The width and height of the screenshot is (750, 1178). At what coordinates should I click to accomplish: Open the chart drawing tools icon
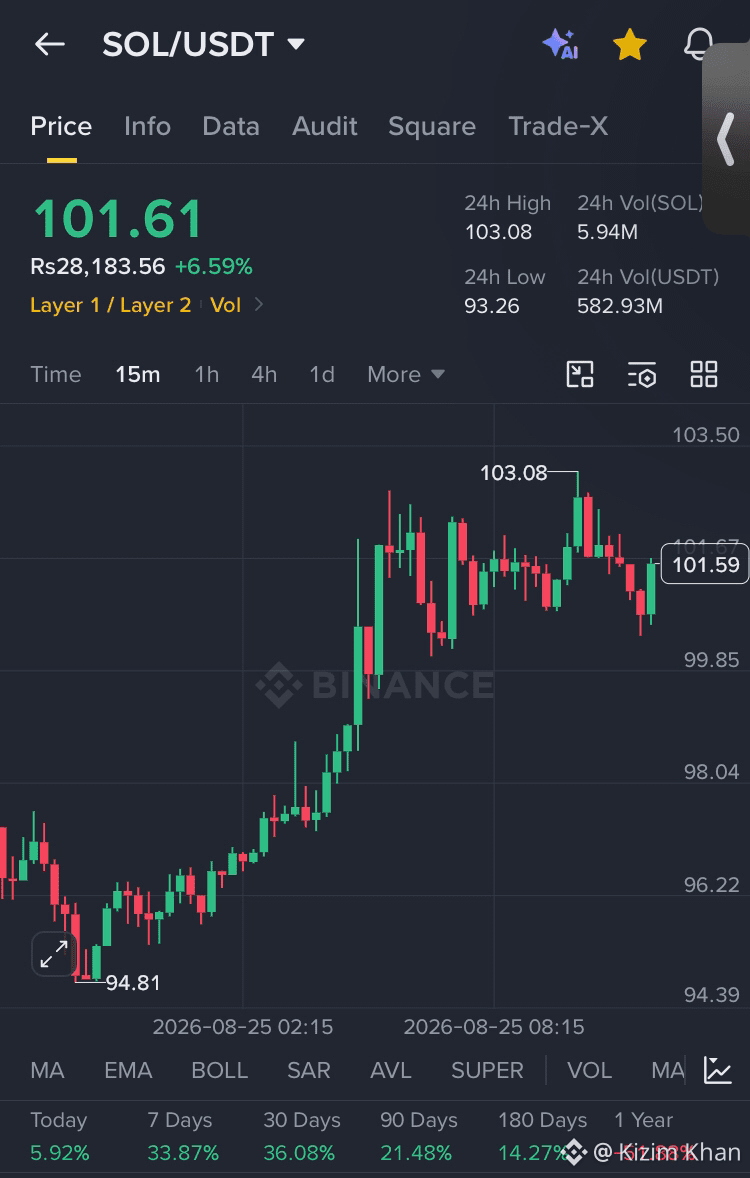579,374
